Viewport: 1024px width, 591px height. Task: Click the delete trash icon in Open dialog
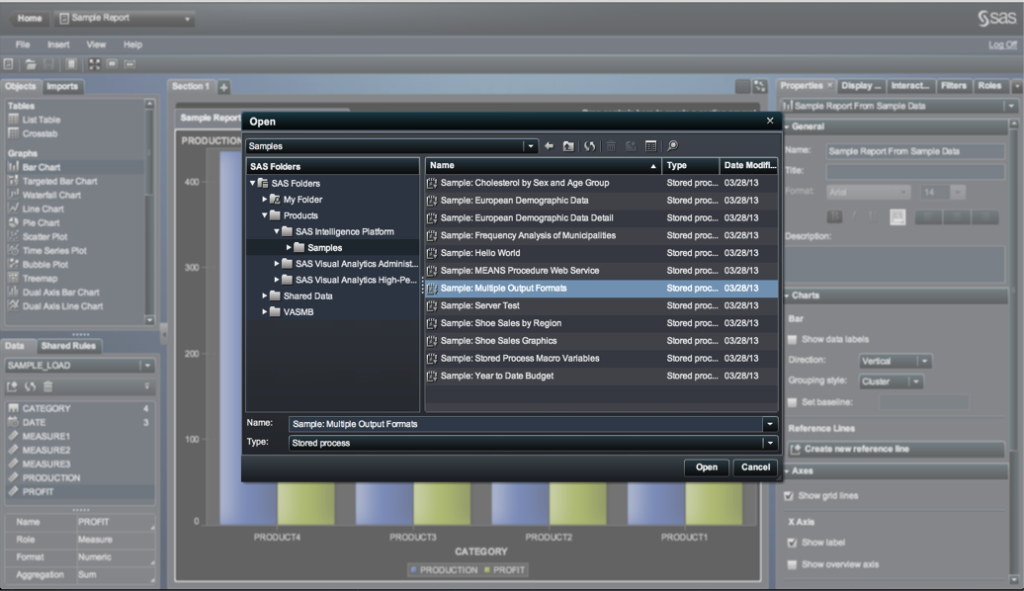click(611, 146)
